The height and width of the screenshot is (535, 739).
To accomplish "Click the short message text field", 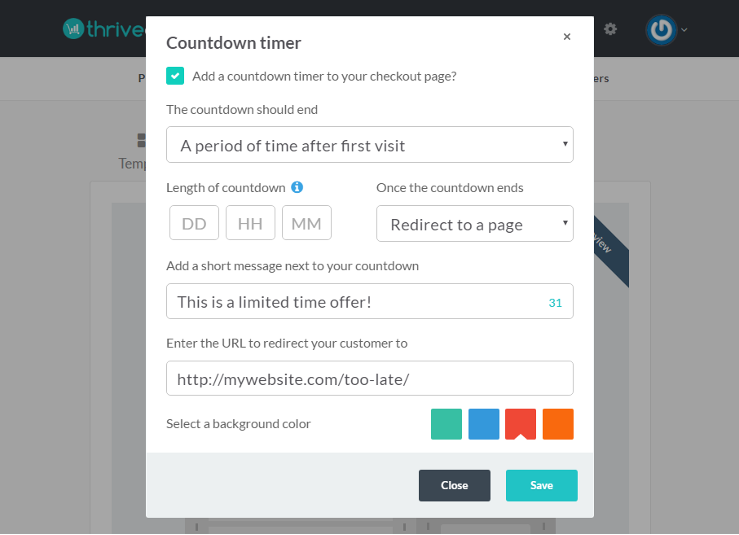I will point(370,301).
